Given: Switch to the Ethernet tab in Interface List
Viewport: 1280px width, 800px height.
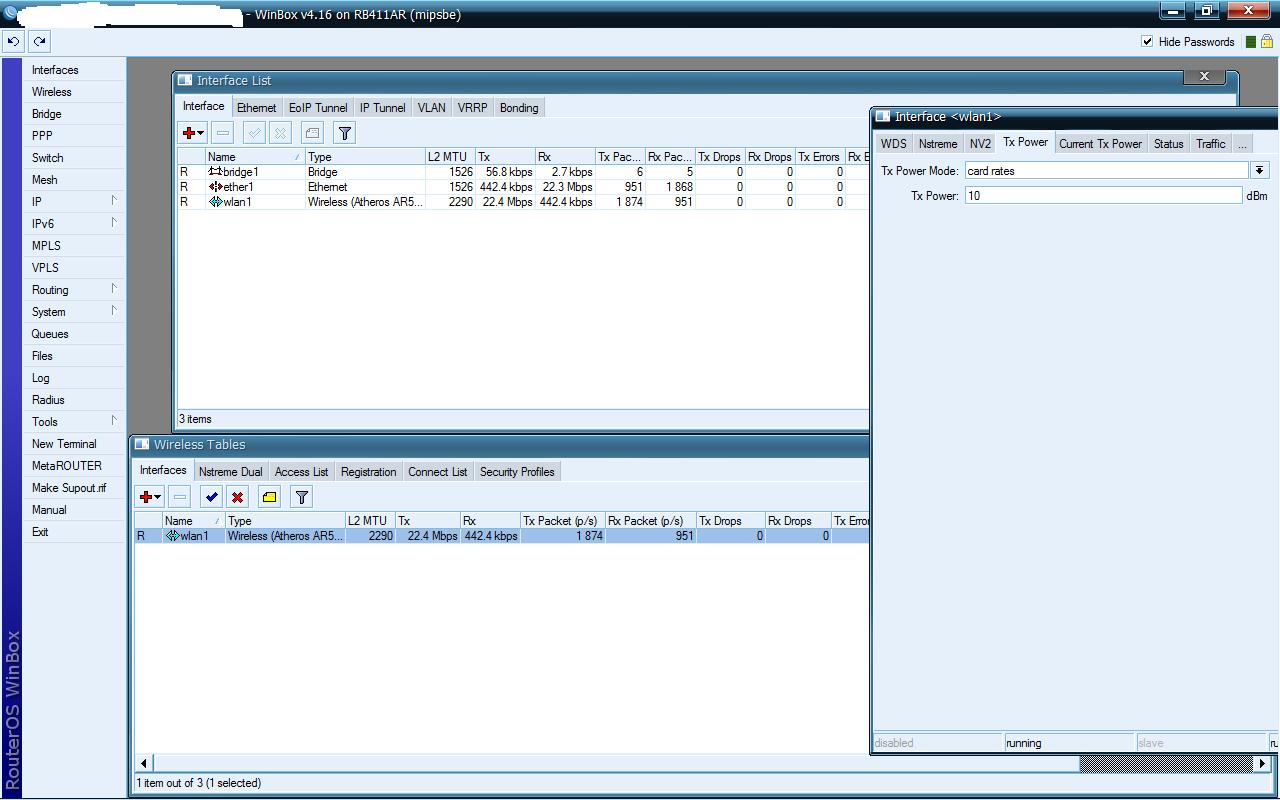Looking at the screenshot, I should [257, 108].
